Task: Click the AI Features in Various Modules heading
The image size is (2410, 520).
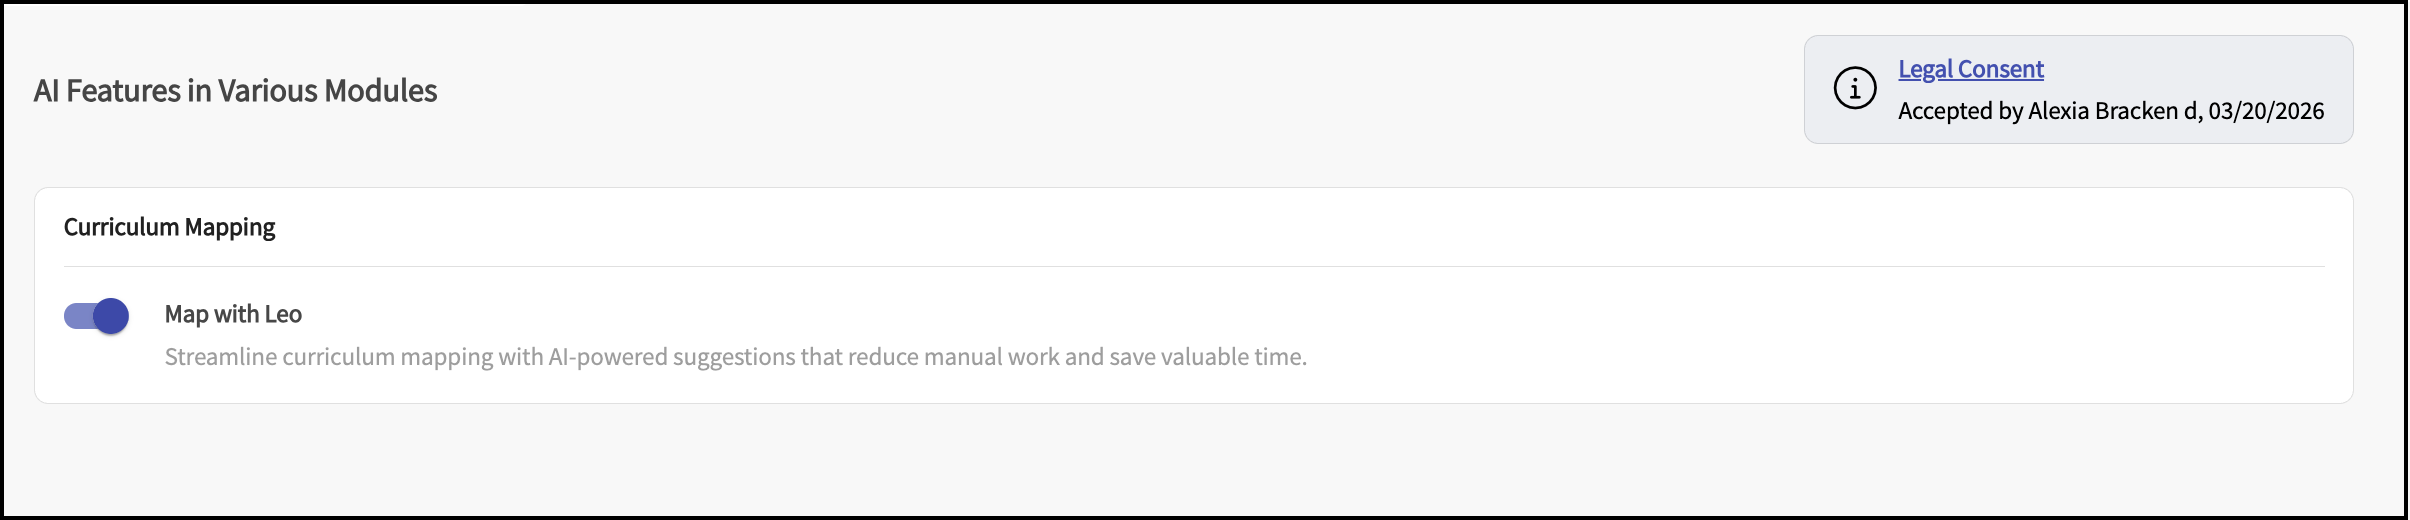Action: coord(235,91)
